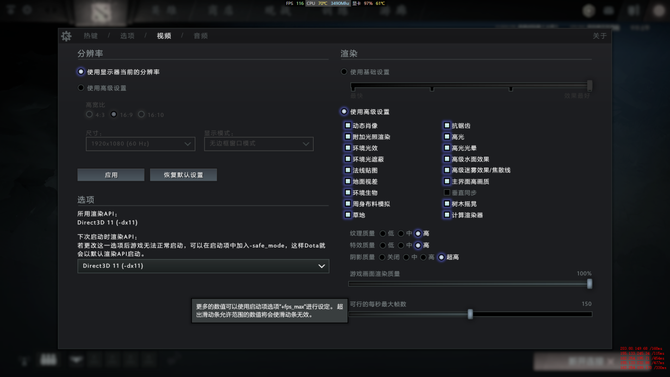
Task: Toggle the 地面视差 checkbox
Action: 347,181
